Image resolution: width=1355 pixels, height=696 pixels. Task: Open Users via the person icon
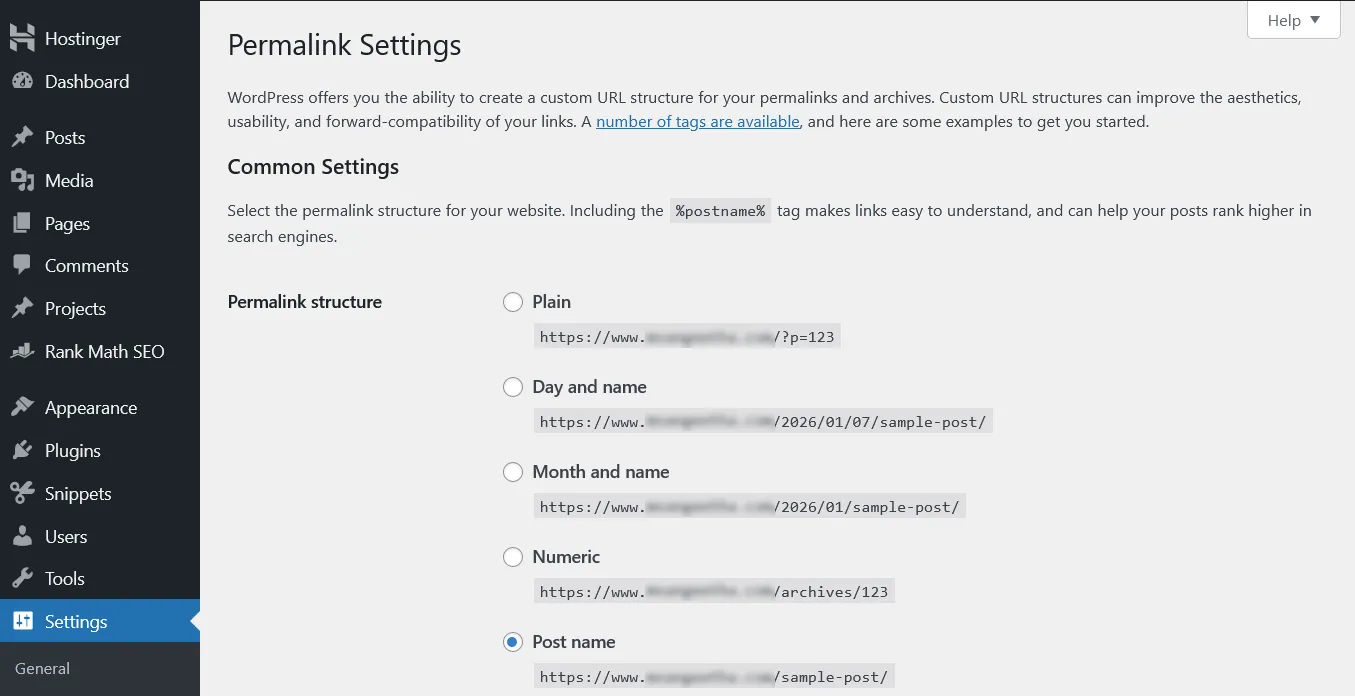pos(22,536)
